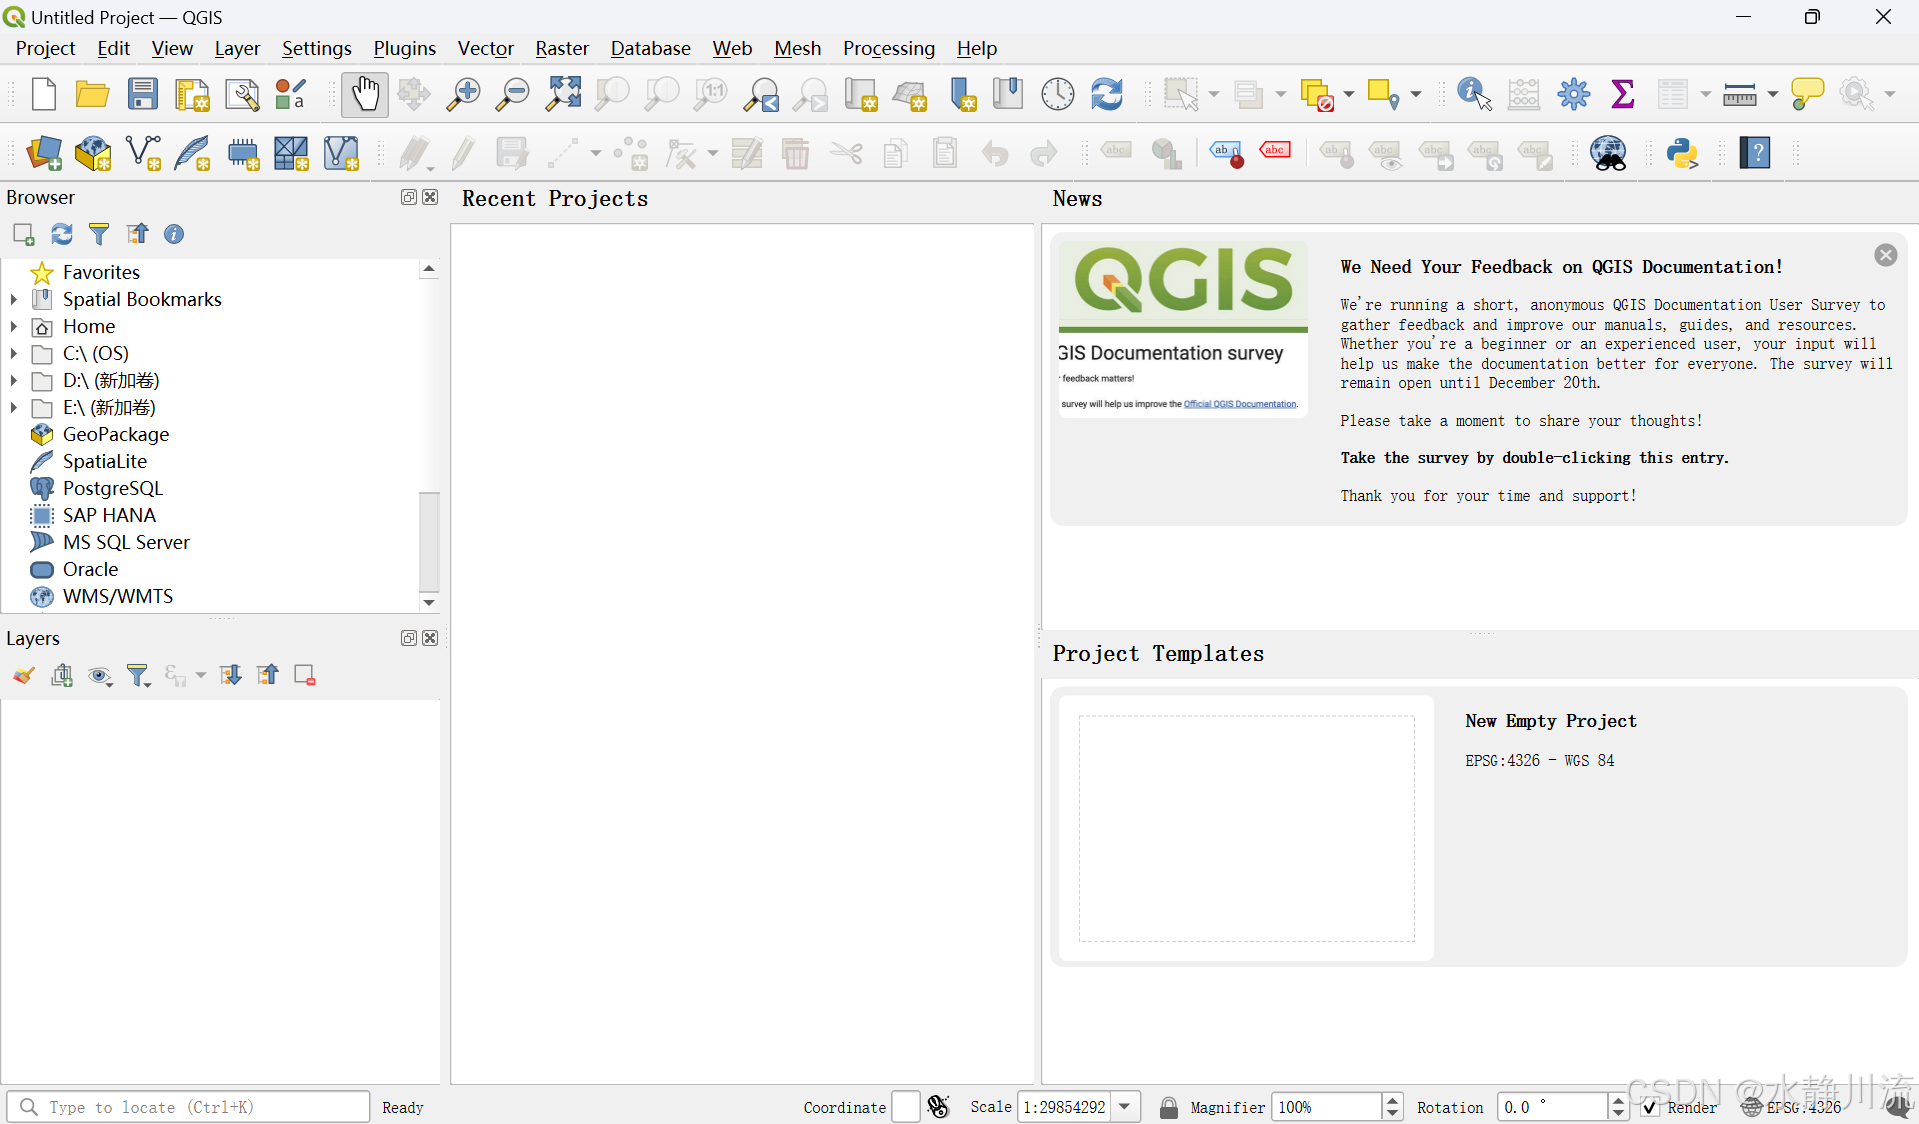Open Temporal Controller clock icon
Screen dimensions: 1919x1124
1057,94
